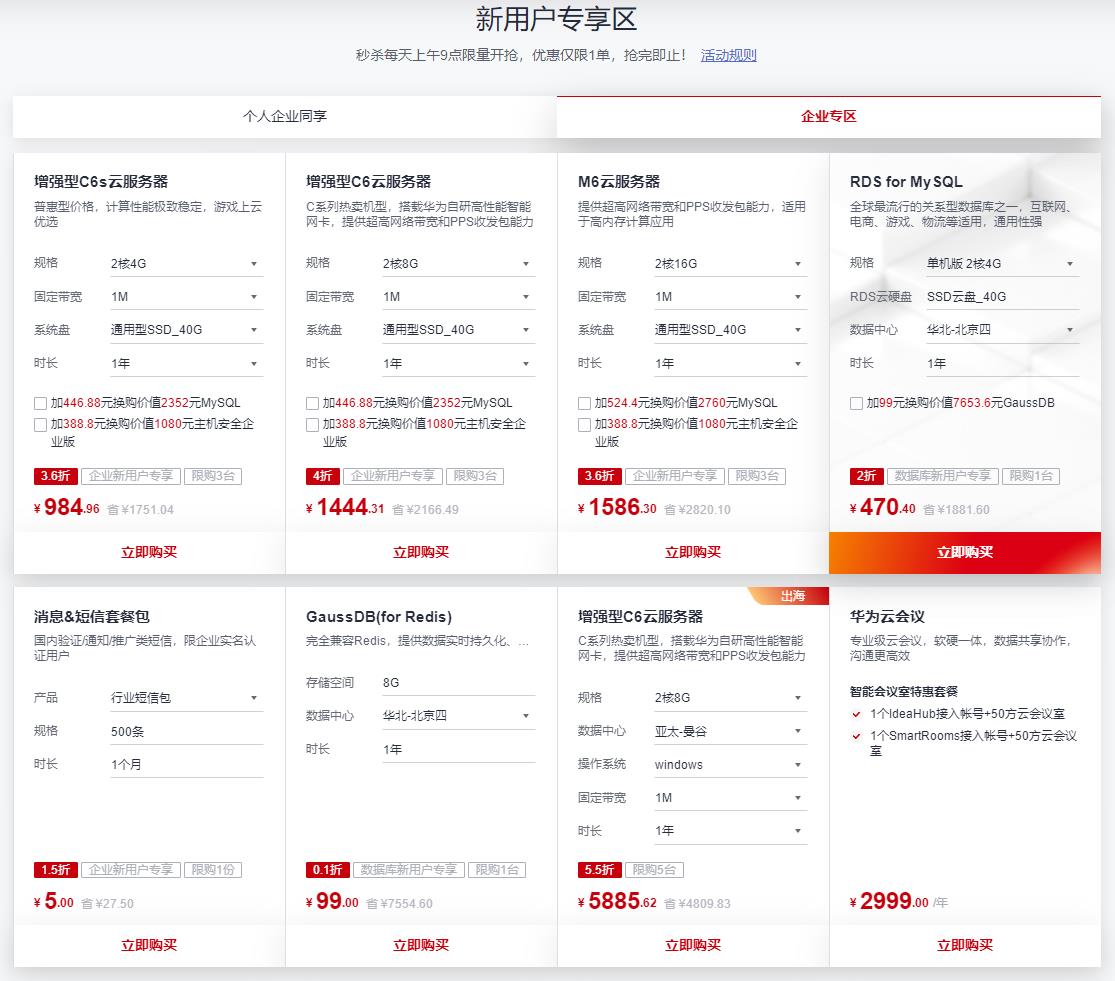Click 立即购买 for top 增强型C6云服务器
The height and width of the screenshot is (981, 1115).
(421, 552)
